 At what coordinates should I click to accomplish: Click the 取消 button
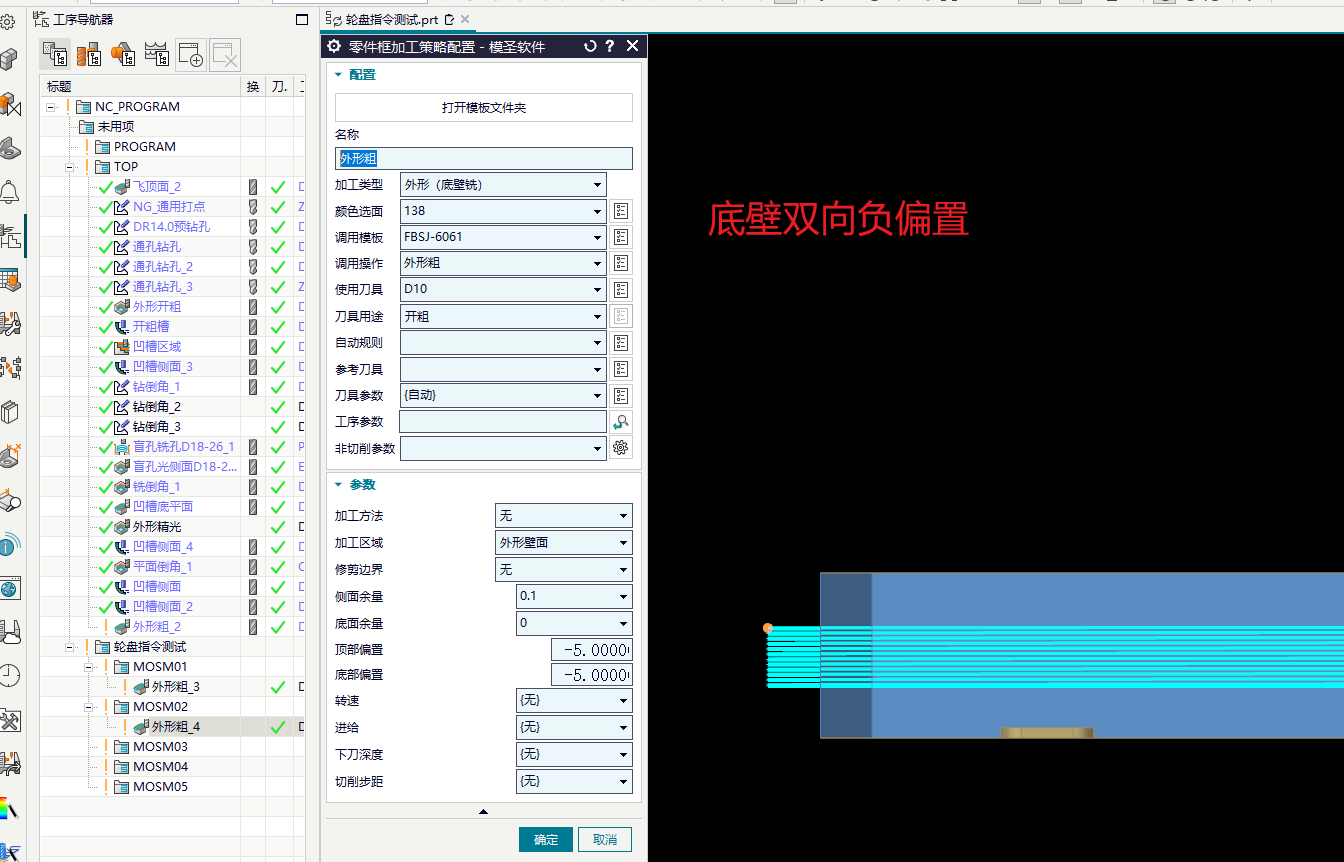point(605,840)
